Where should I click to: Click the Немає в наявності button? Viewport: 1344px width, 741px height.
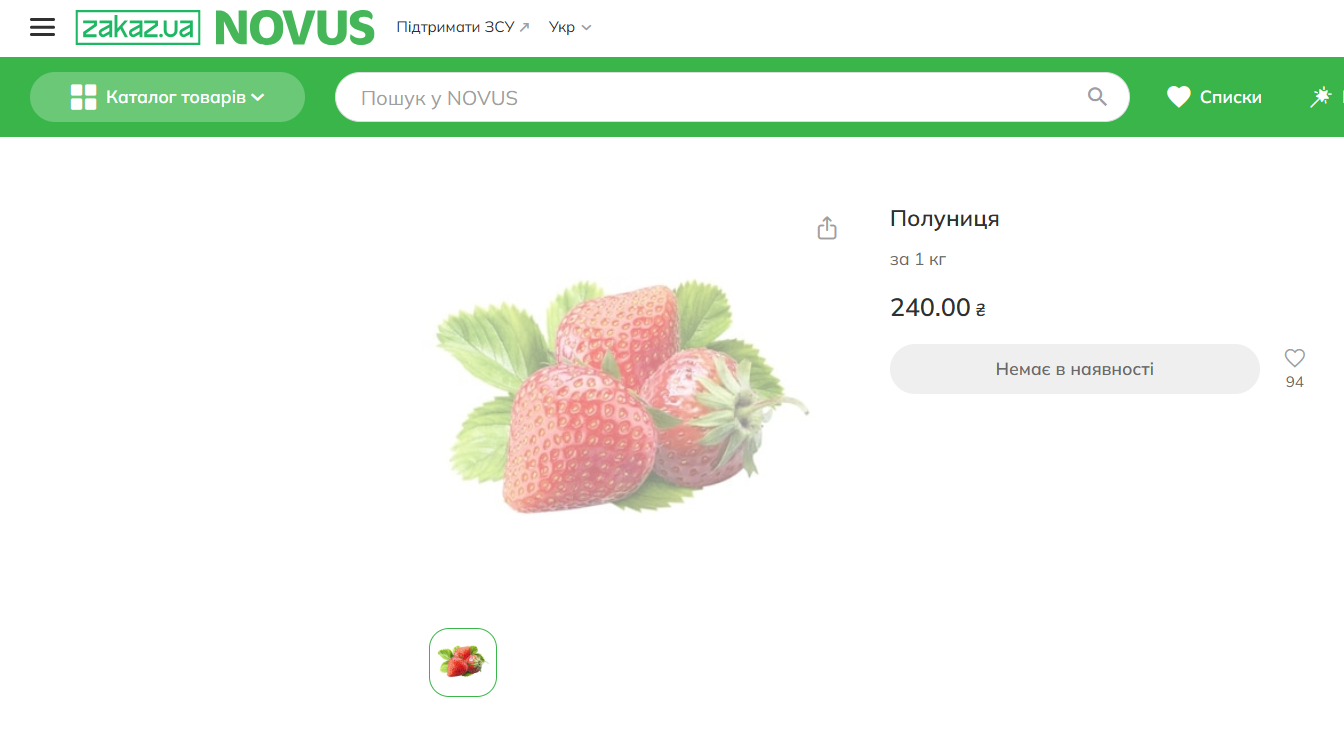tap(1075, 369)
